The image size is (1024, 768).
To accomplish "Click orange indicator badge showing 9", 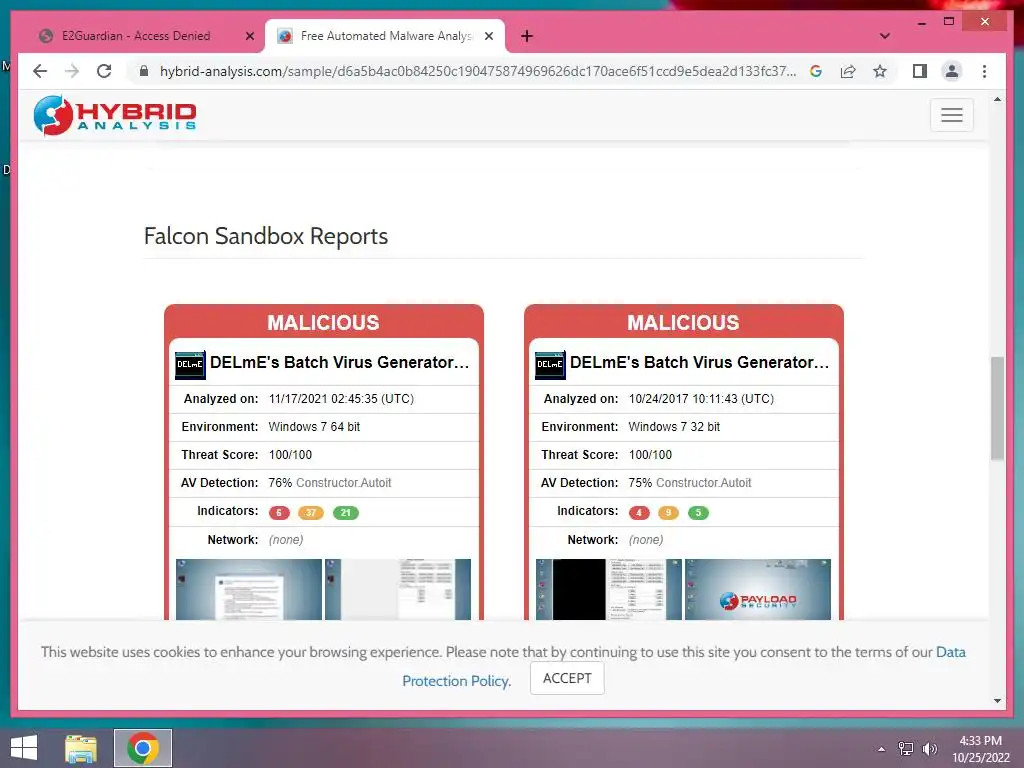I will coord(668,513).
